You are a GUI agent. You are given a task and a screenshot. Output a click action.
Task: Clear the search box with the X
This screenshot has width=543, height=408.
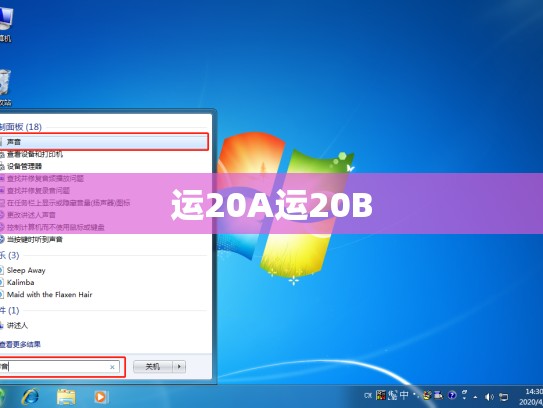click(112, 367)
